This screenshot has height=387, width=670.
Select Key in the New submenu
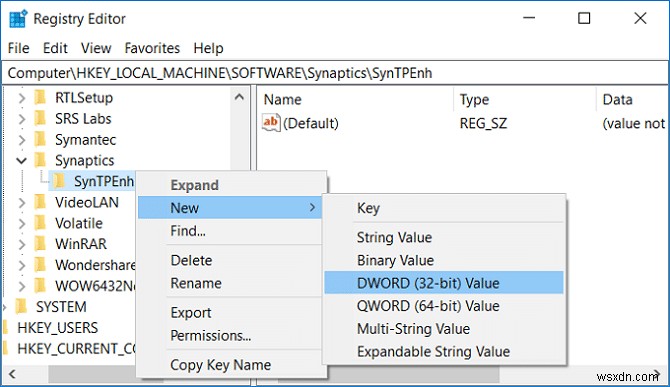(x=444, y=208)
